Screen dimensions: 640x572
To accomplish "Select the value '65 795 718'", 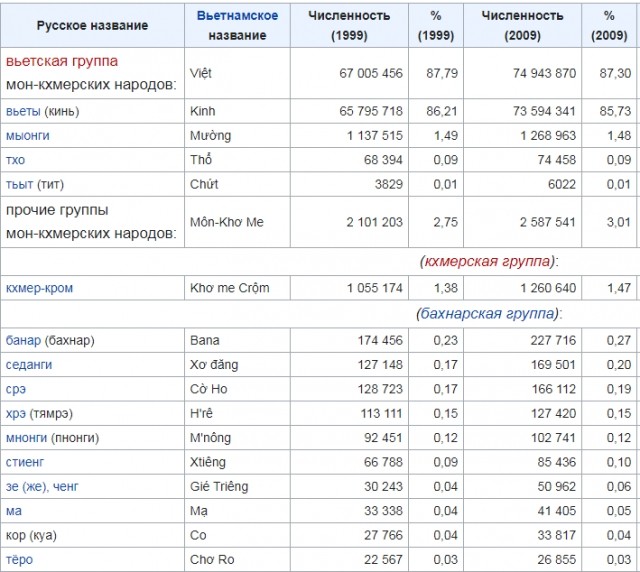I will [371, 111].
